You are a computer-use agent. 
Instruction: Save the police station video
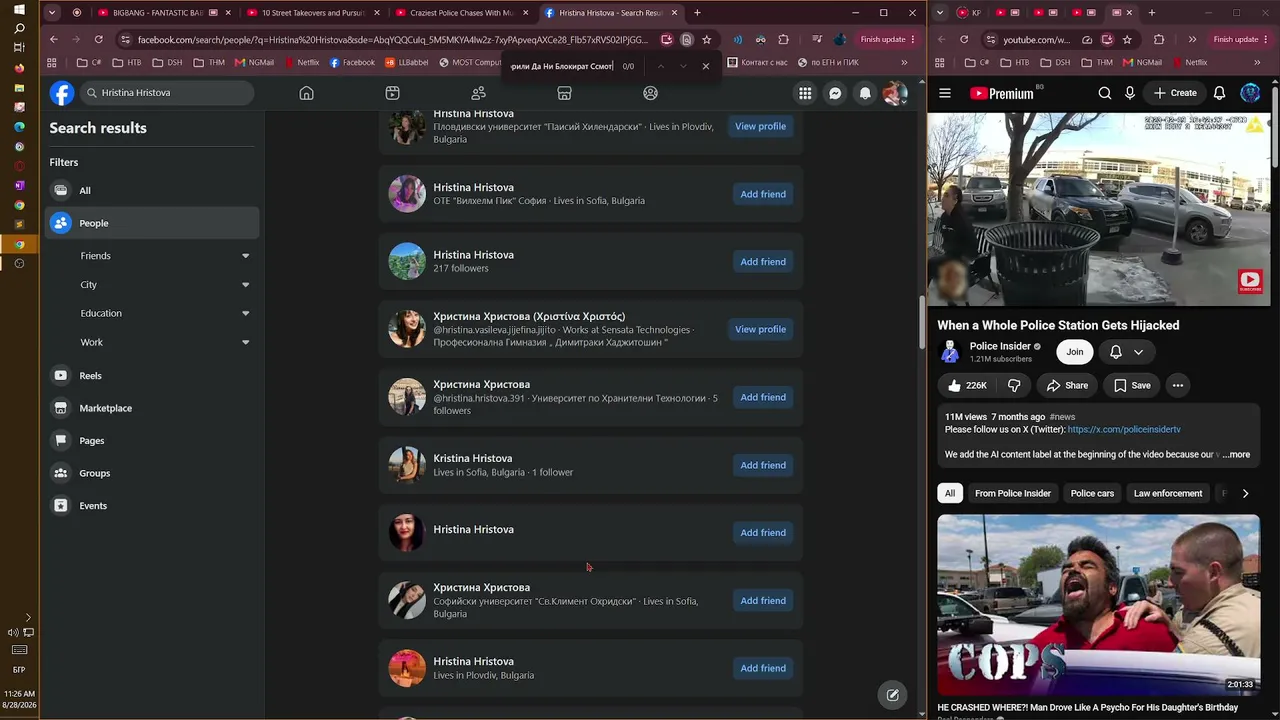(x=1132, y=385)
